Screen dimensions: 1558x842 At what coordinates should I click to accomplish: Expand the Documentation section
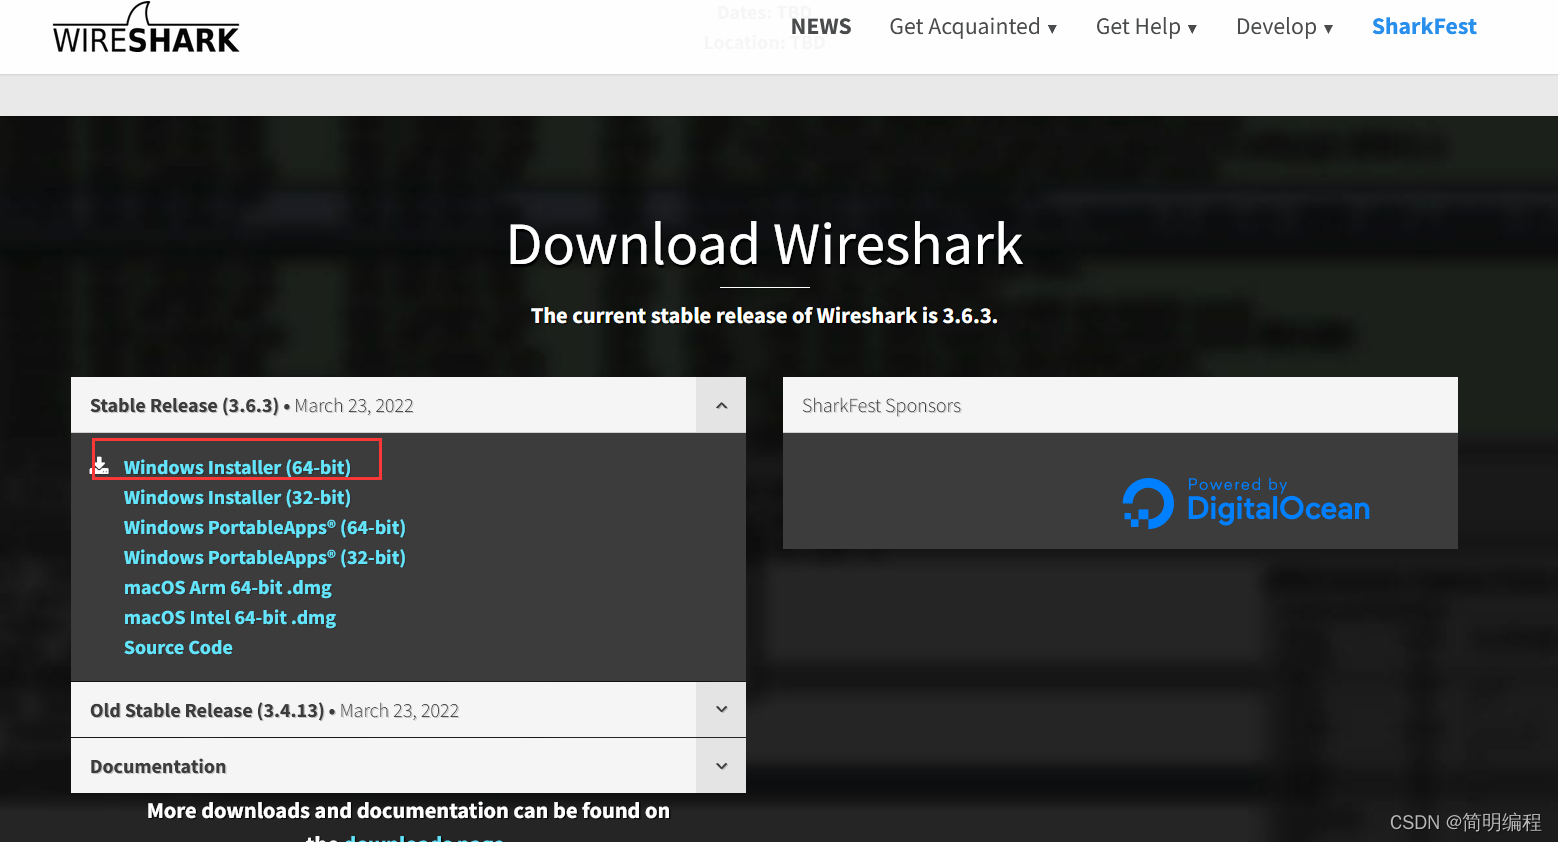point(721,766)
